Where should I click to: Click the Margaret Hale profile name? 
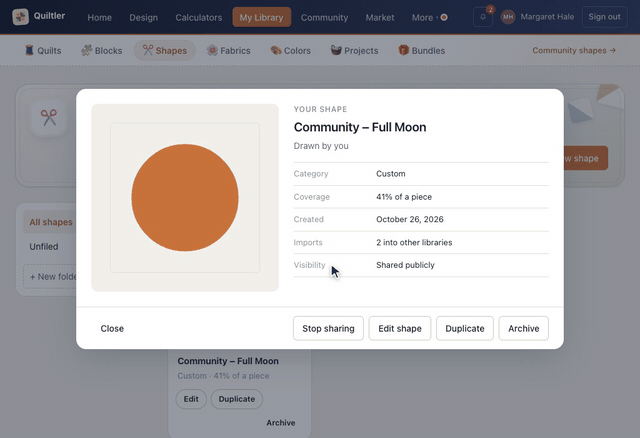point(547,17)
